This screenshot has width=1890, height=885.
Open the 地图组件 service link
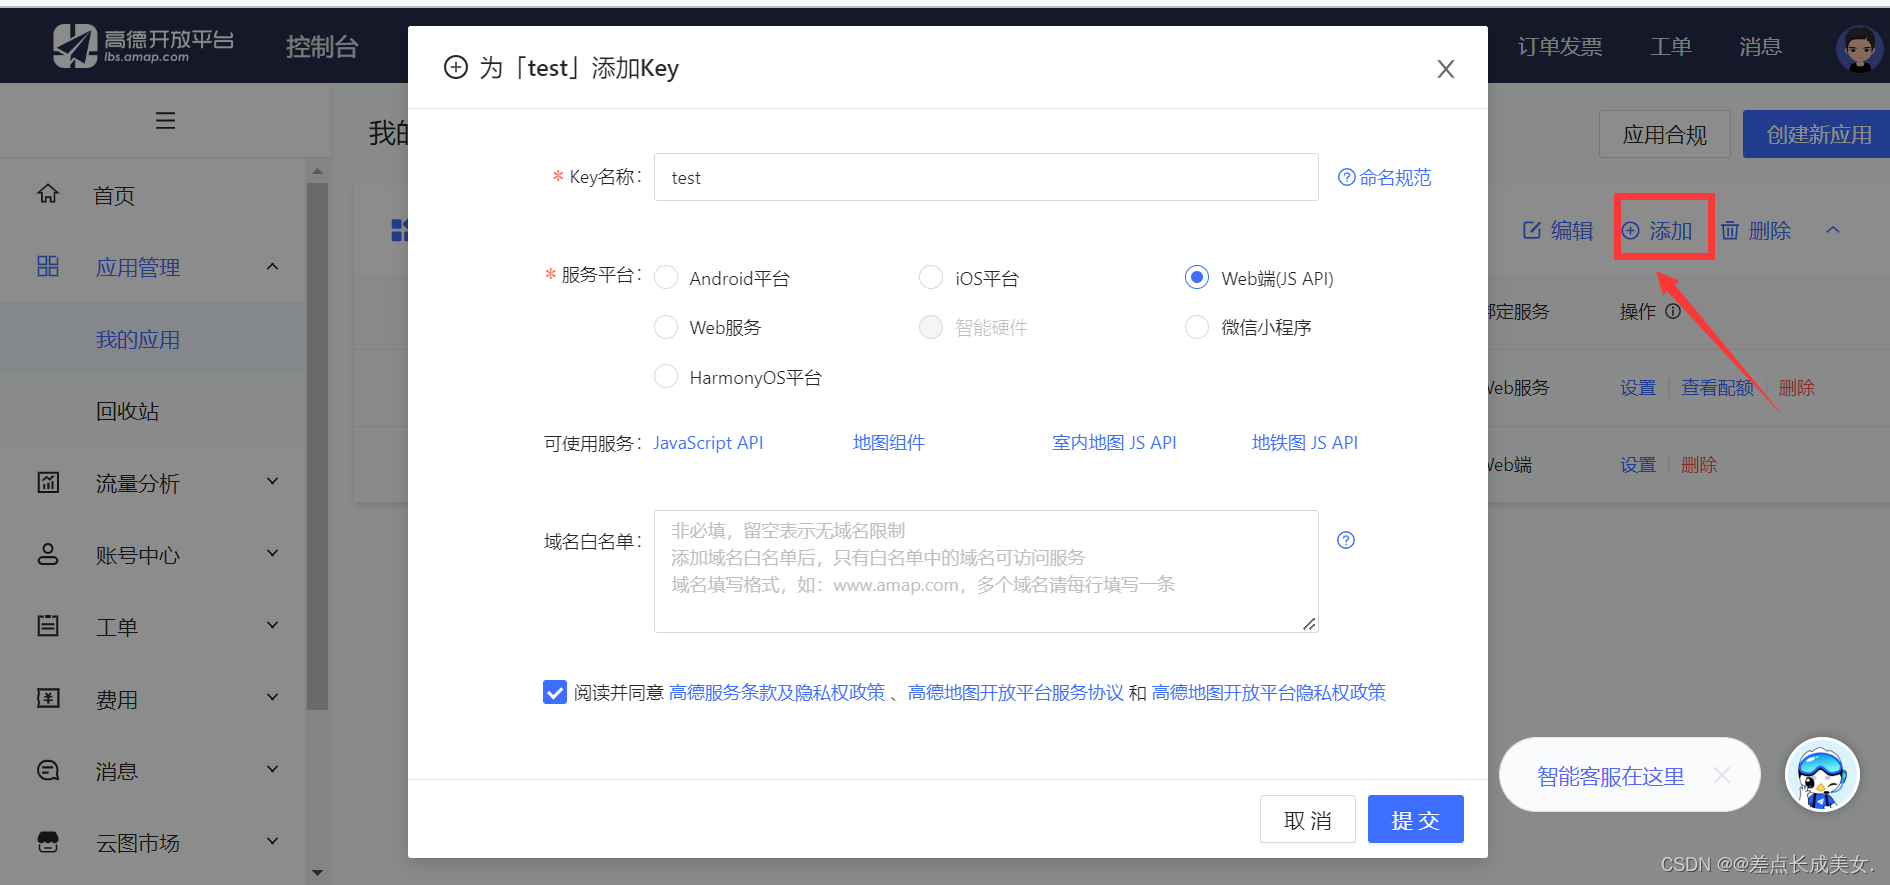(x=889, y=442)
